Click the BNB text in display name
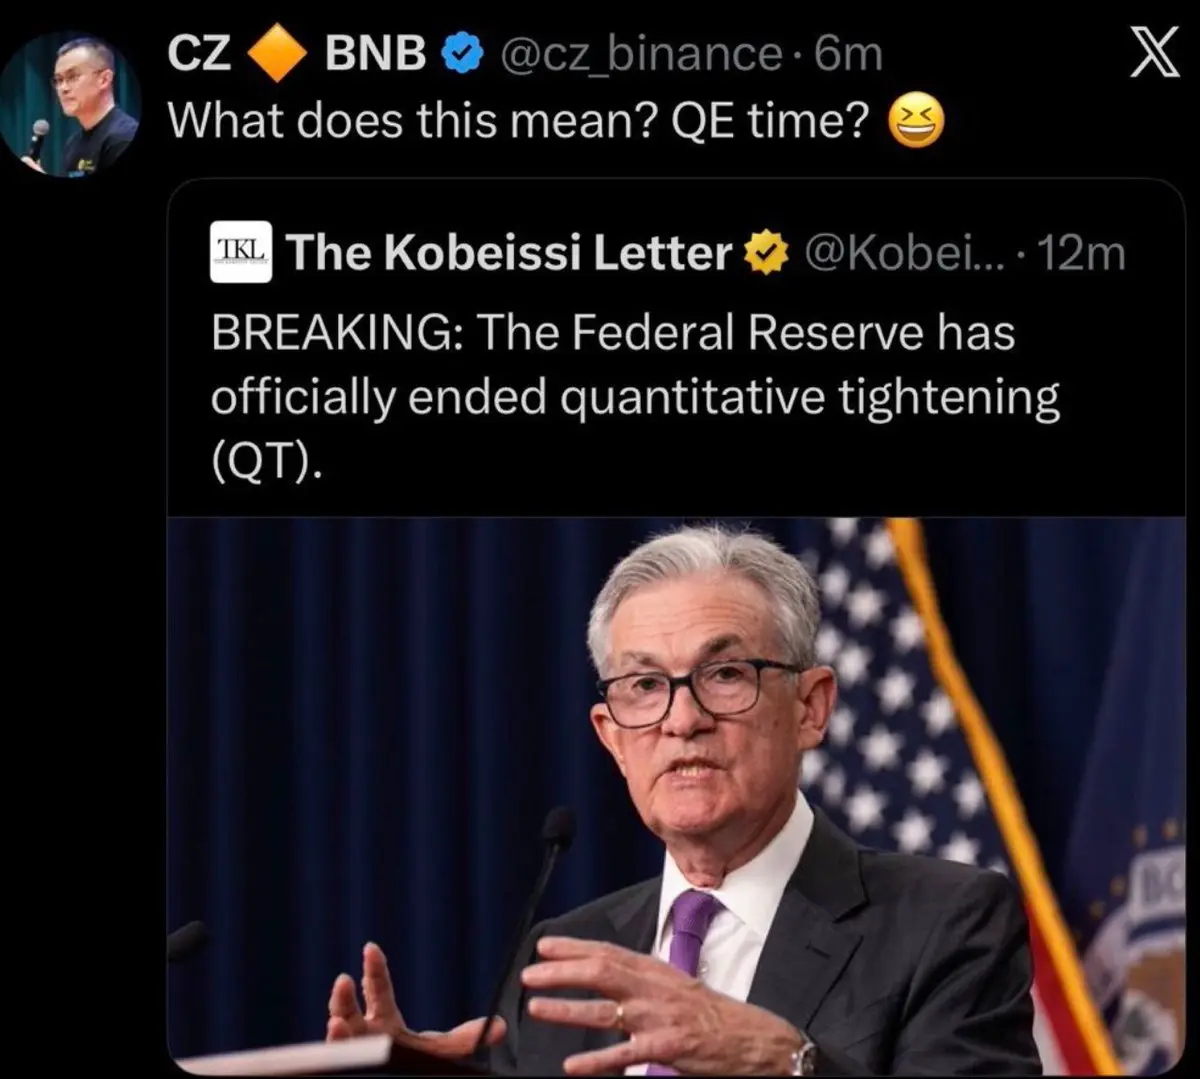 point(376,55)
